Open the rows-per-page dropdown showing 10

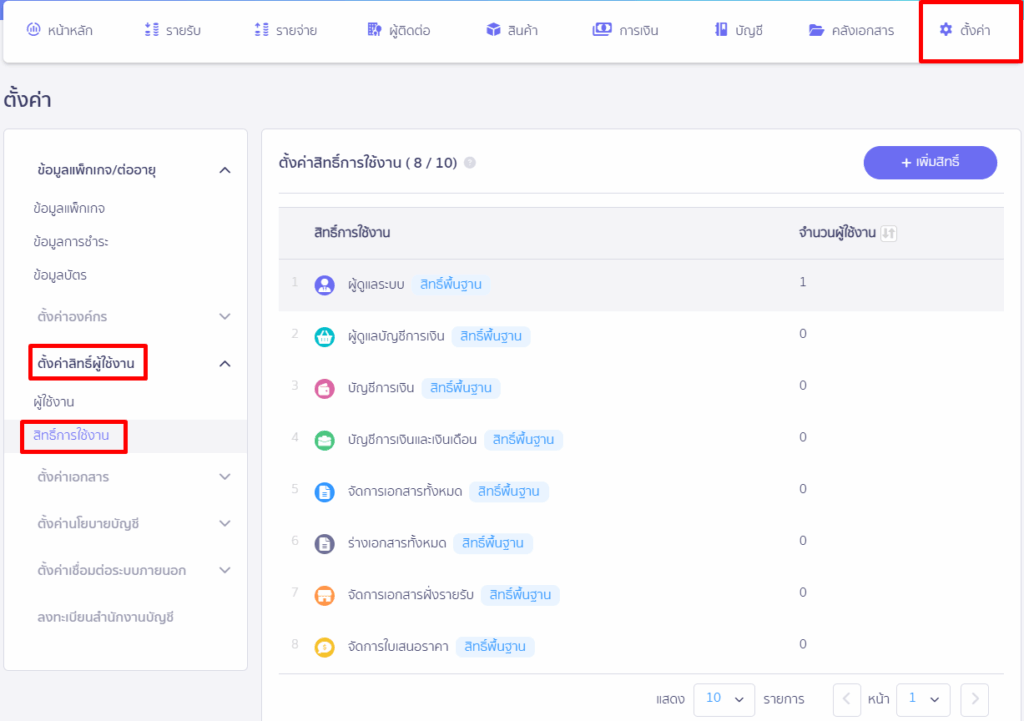[724, 699]
